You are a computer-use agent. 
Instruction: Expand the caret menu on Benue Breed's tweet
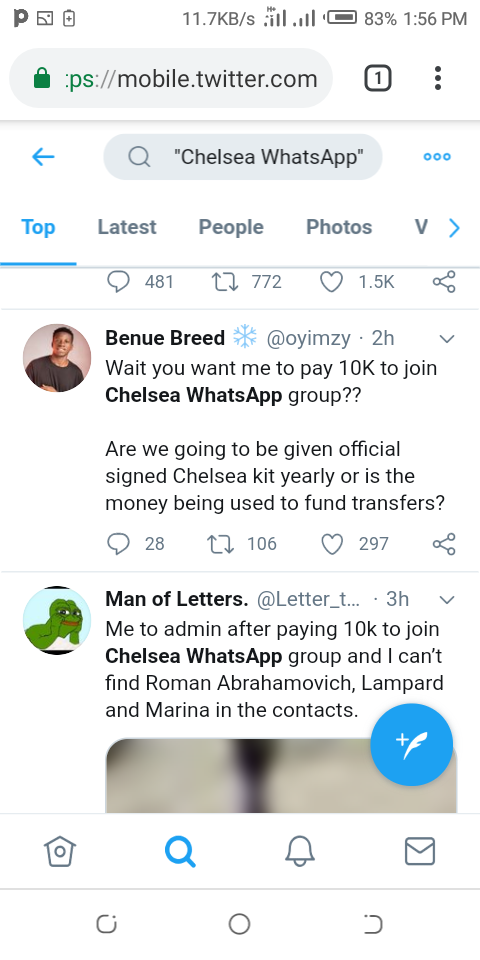448,339
